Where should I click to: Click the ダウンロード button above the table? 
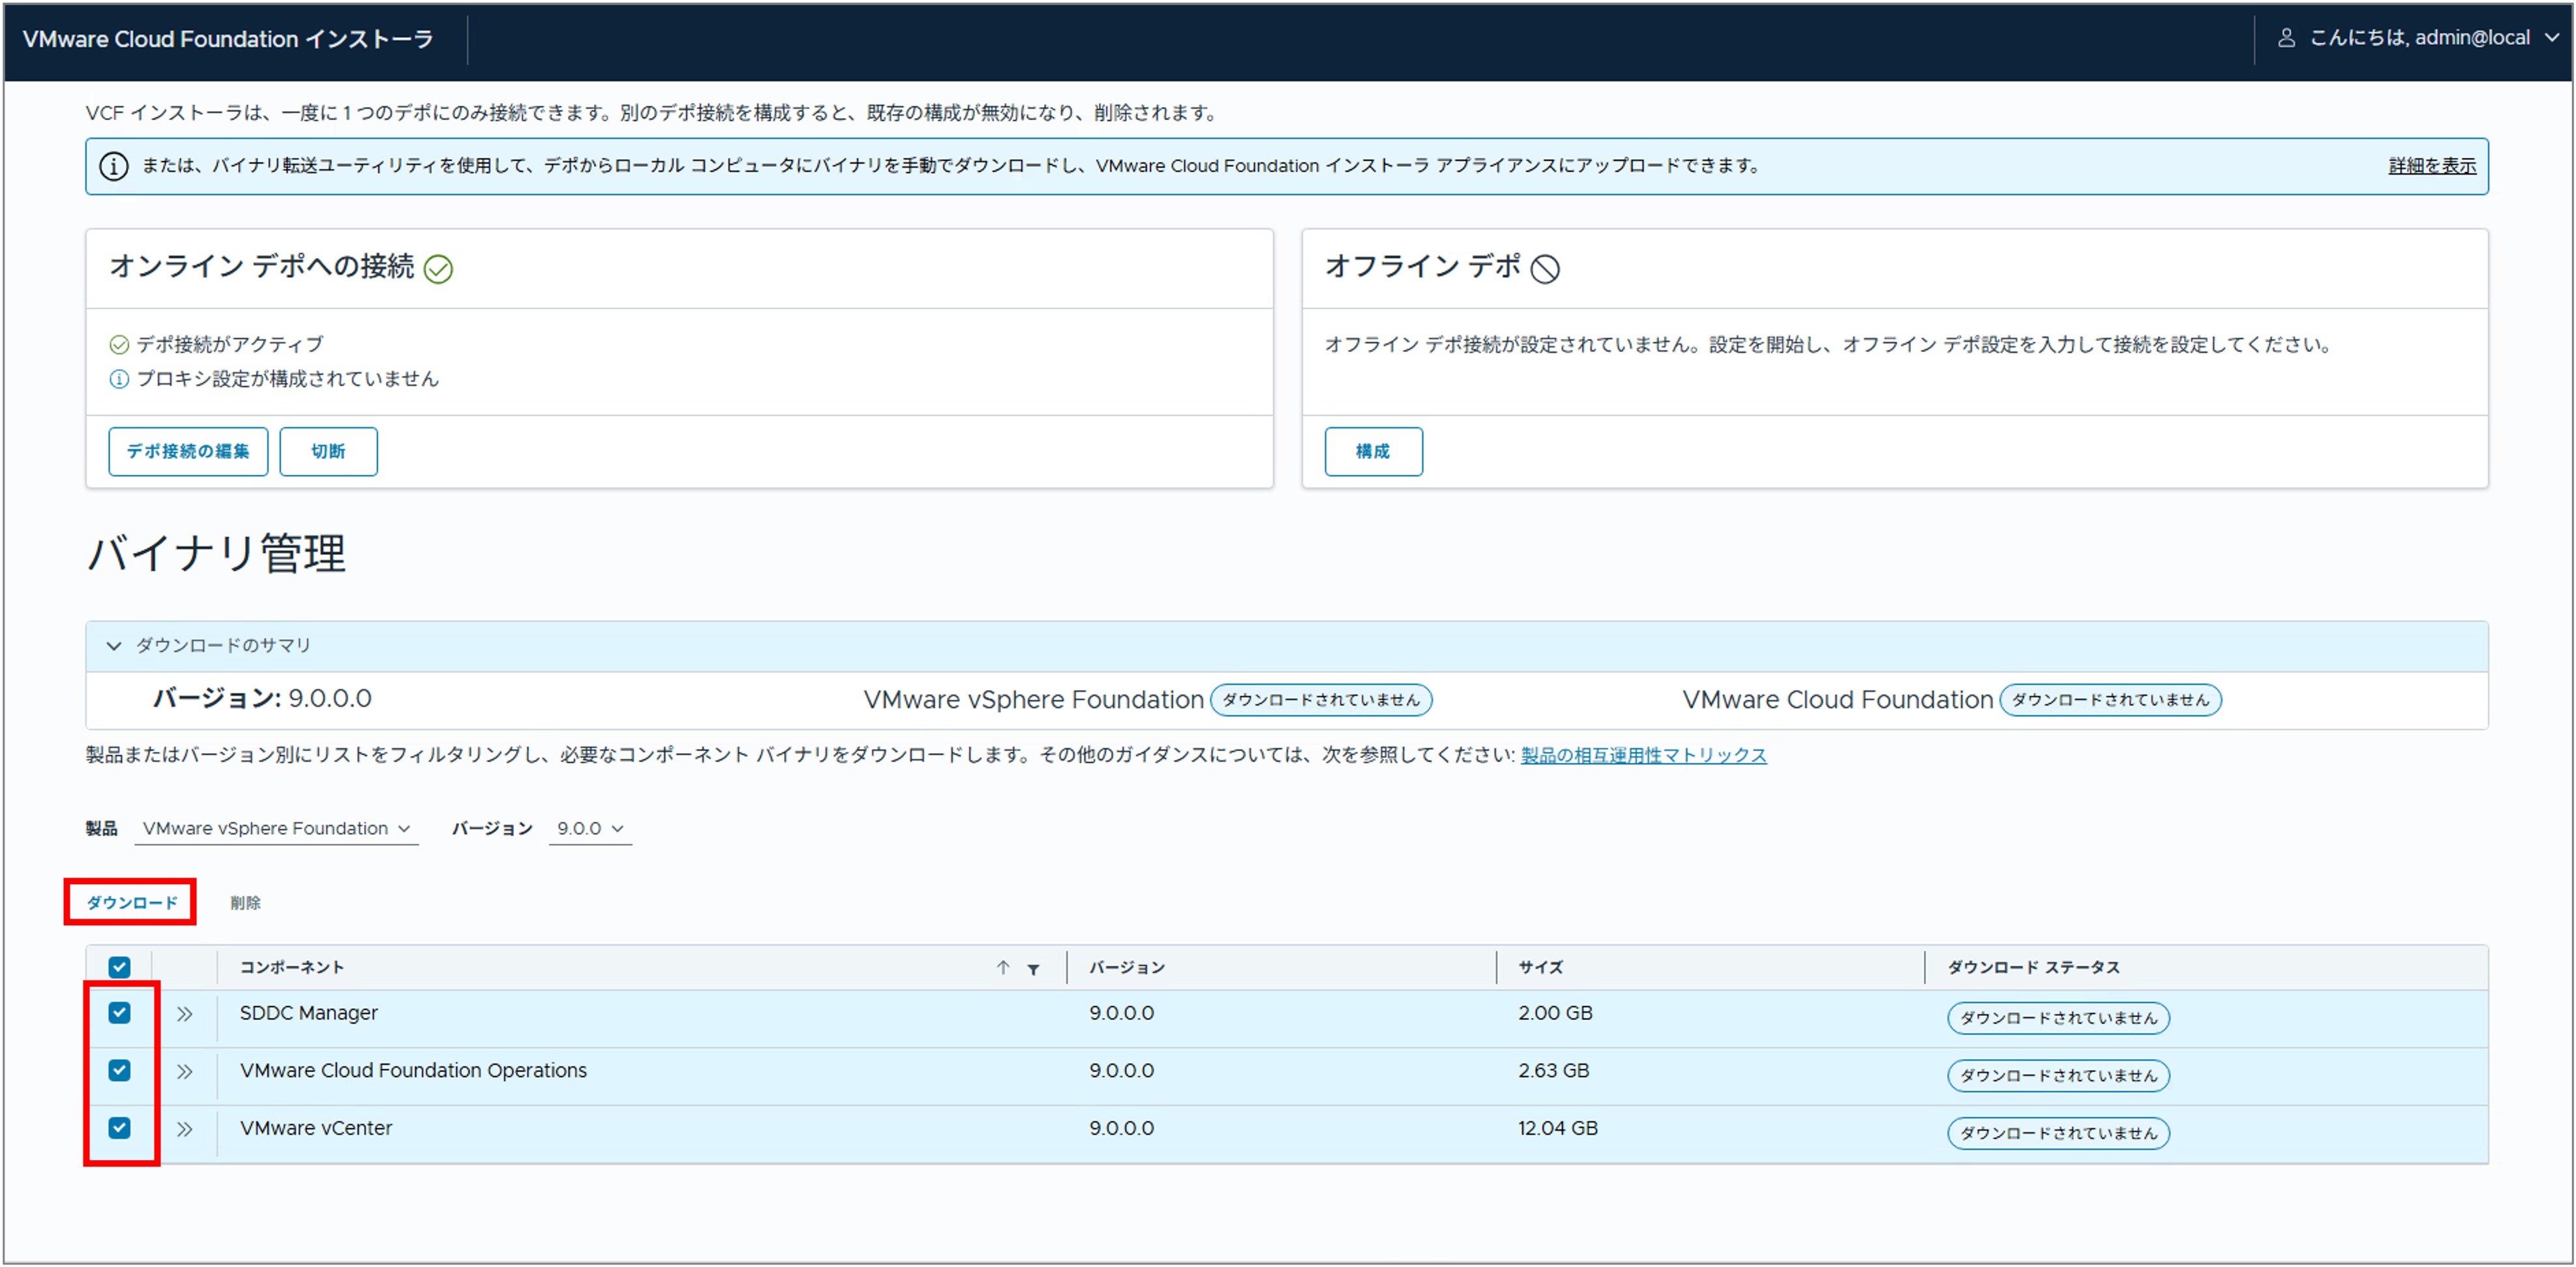pos(131,903)
